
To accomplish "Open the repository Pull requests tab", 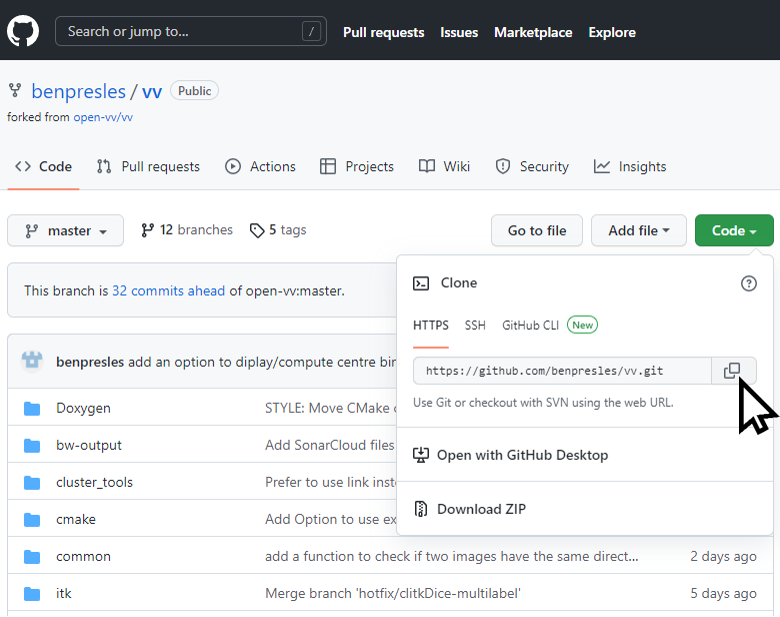I will coord(148,167).
